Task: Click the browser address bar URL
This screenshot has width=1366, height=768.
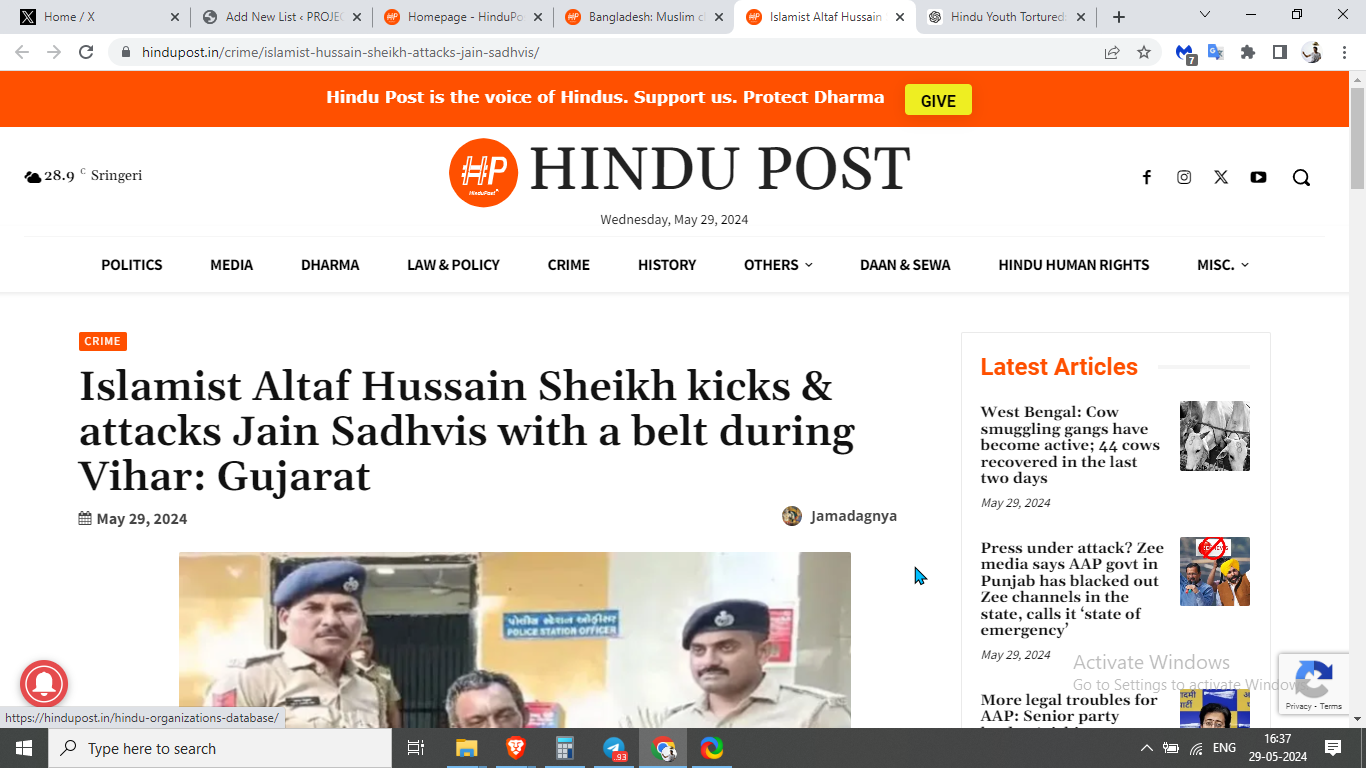Action: (x=340, y=52)
